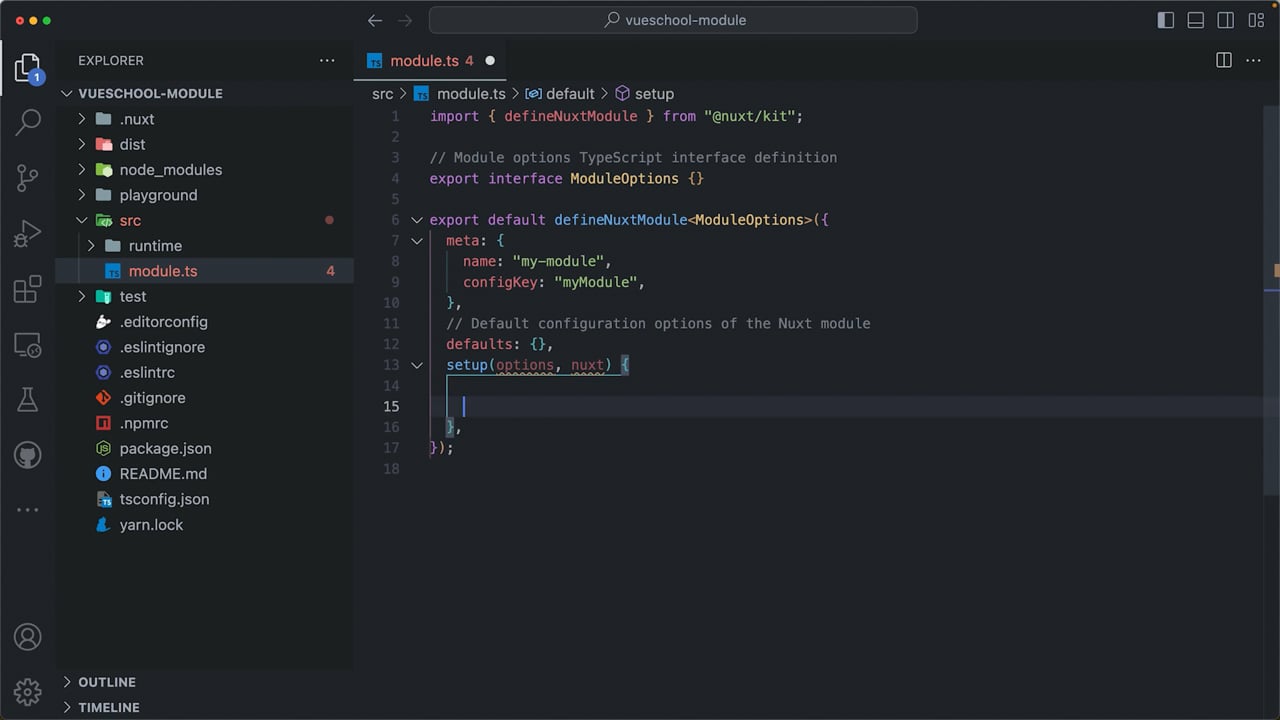
Task: Expand the .nuxt folder
Action: click(x=204, y=119)
